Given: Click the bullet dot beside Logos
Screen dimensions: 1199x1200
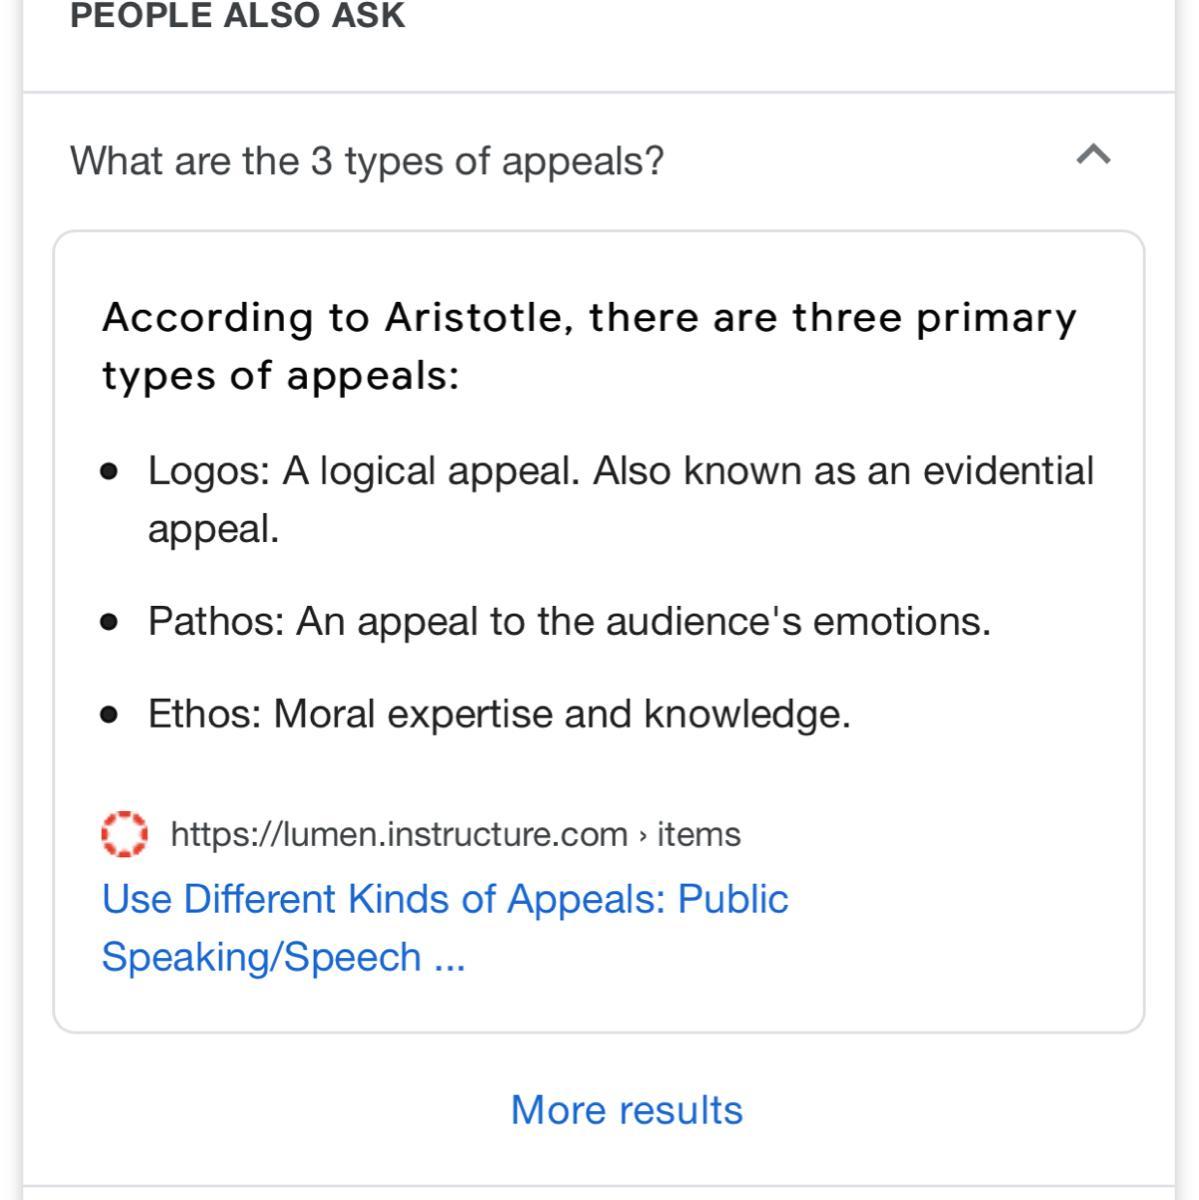Looking at the screenshot, I should click(110, 471).
